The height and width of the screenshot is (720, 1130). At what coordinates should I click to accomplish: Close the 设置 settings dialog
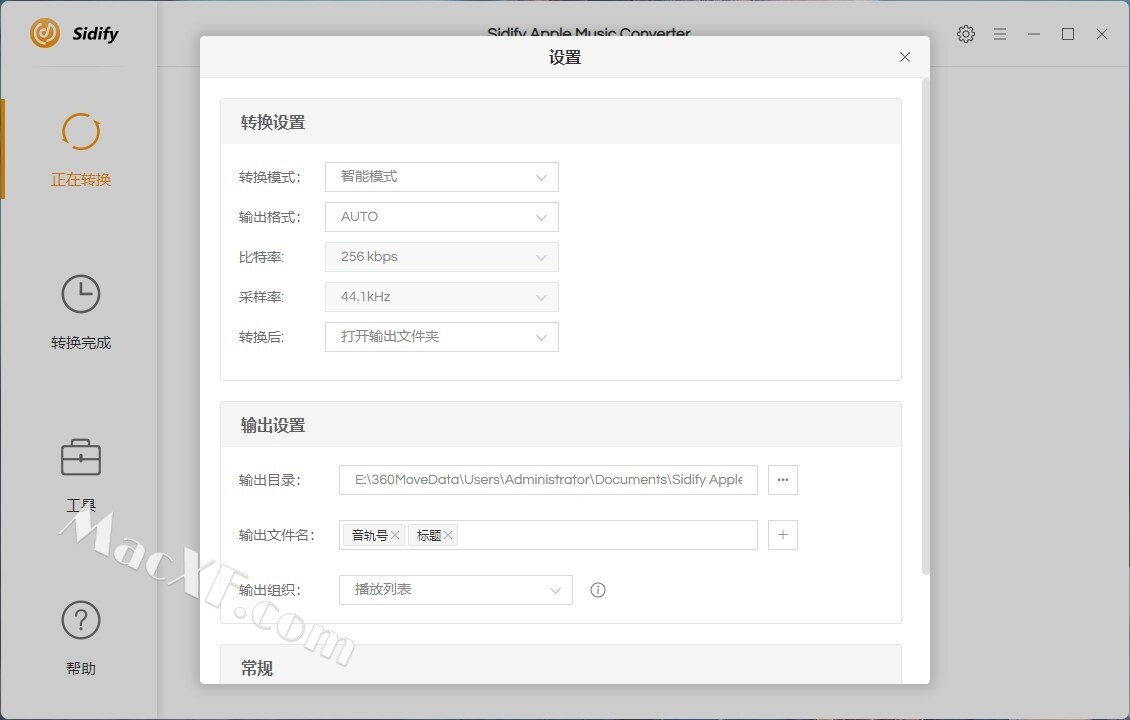905,57
